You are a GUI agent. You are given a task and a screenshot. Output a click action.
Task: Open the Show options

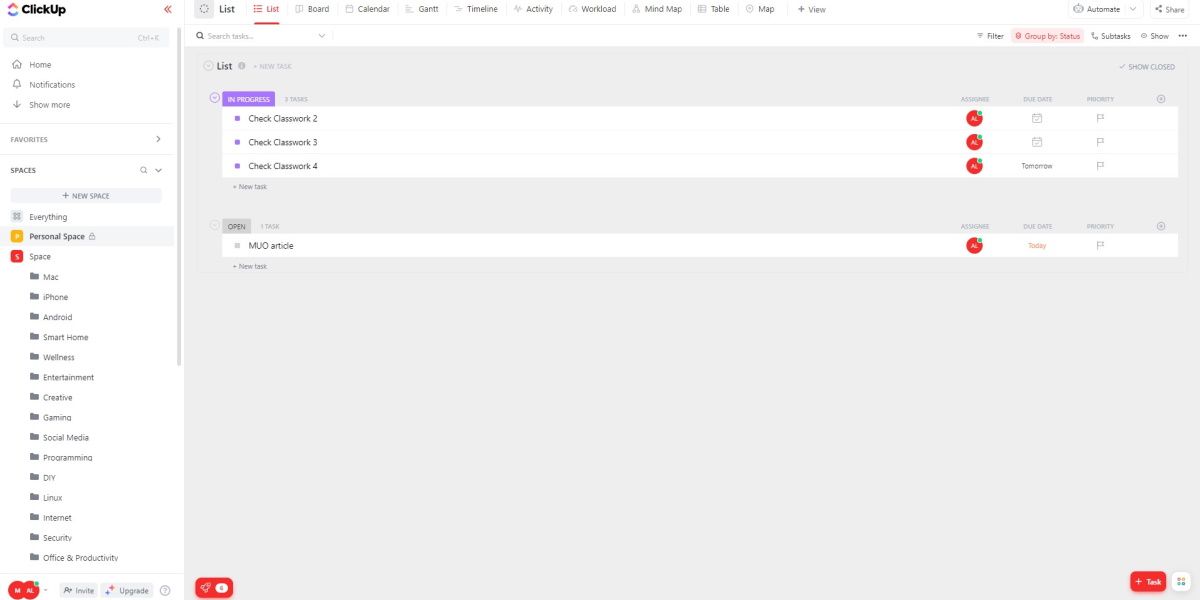(1154, 36)
